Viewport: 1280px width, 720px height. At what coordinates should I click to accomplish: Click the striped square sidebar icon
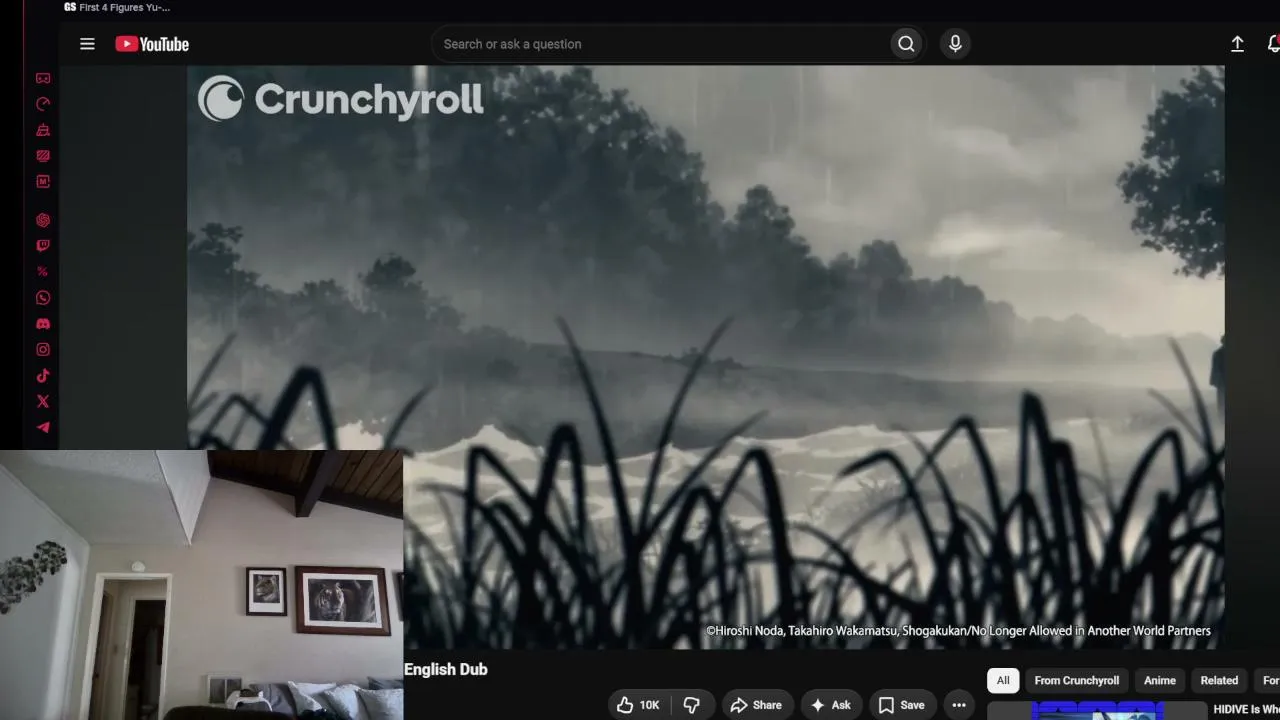tap(43, 156)
